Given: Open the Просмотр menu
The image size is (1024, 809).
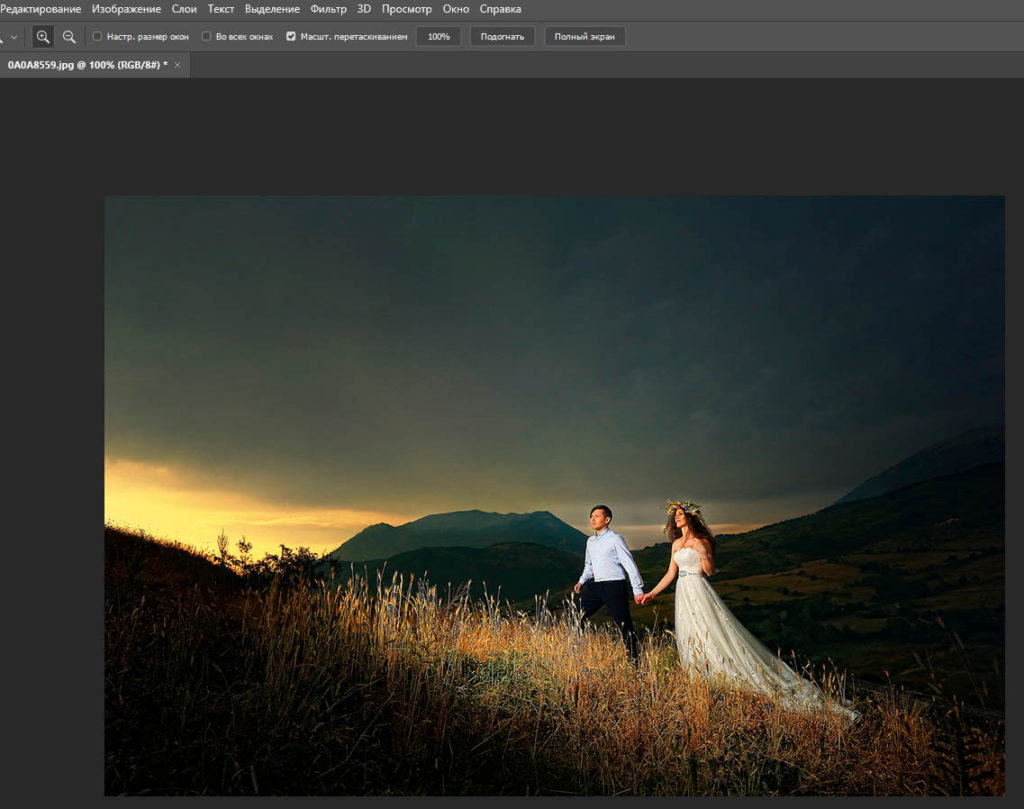Looking at the screenshot, I should 407,9.
